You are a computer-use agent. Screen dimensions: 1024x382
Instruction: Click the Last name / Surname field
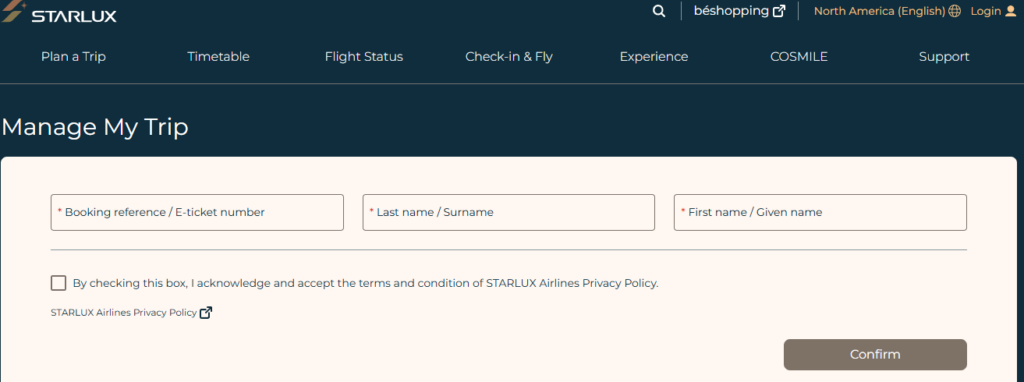pyautogui.click(x=509, y=212)
